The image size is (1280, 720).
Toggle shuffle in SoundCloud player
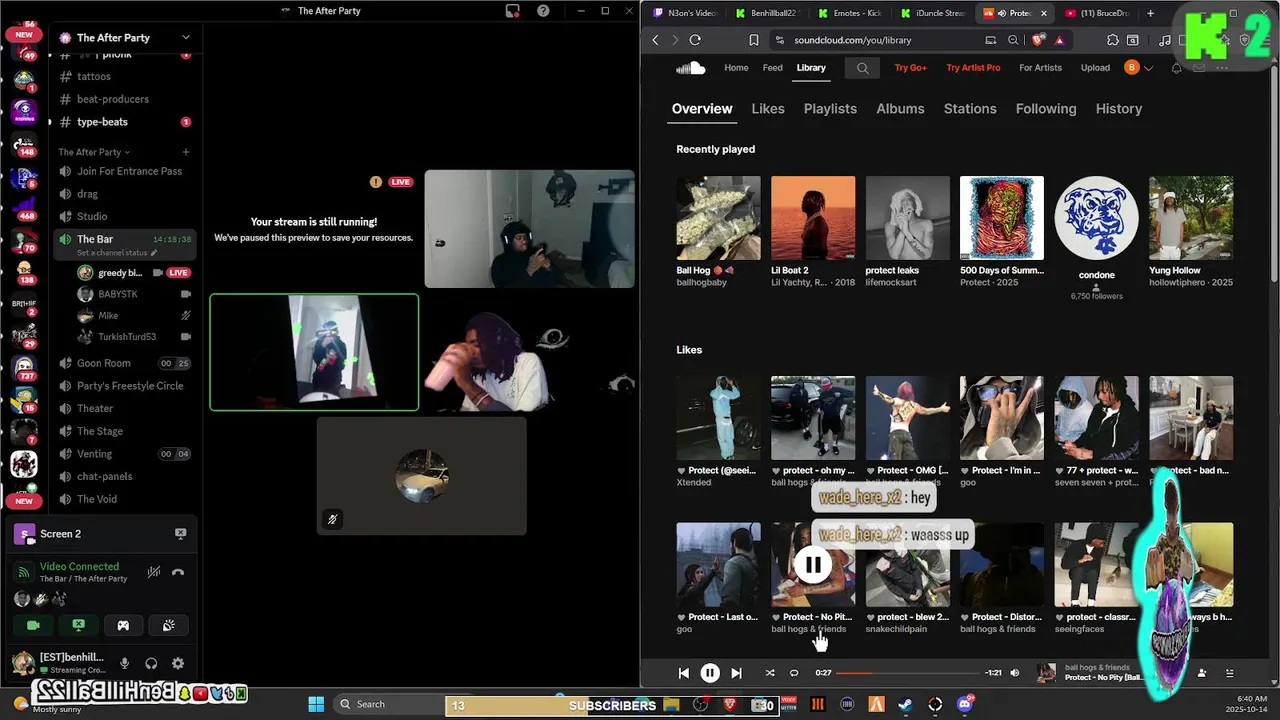pos(770,673)
